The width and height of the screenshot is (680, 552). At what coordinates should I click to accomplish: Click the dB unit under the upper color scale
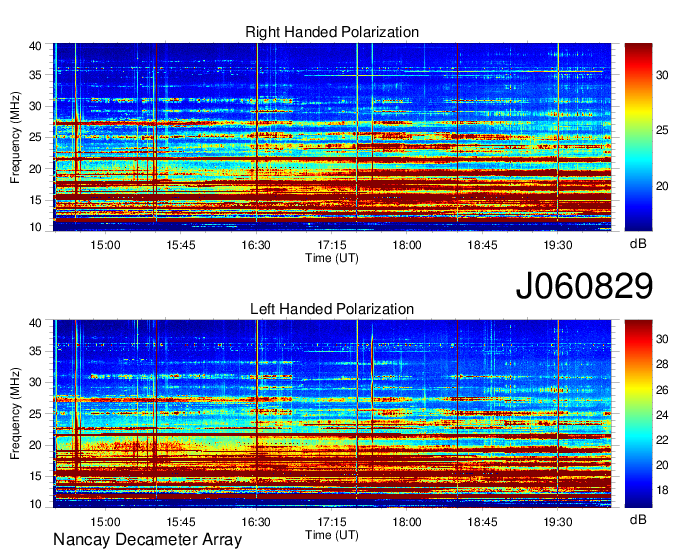pyautogui.click(x=638, y=244)
